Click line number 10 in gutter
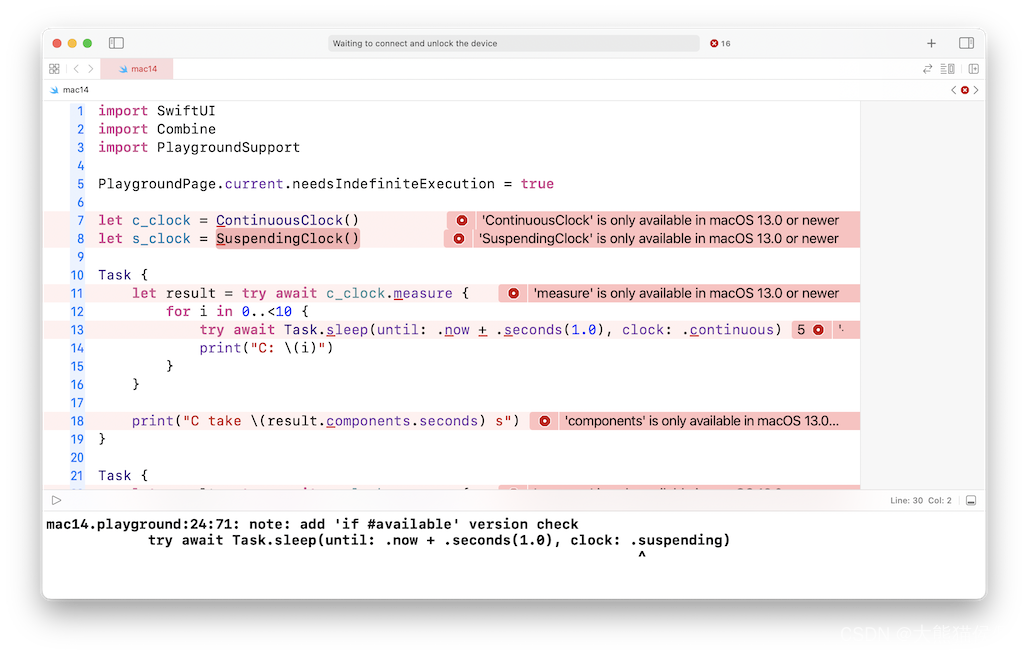Viewport: 1028px width, 655px height. coord(77,275)
